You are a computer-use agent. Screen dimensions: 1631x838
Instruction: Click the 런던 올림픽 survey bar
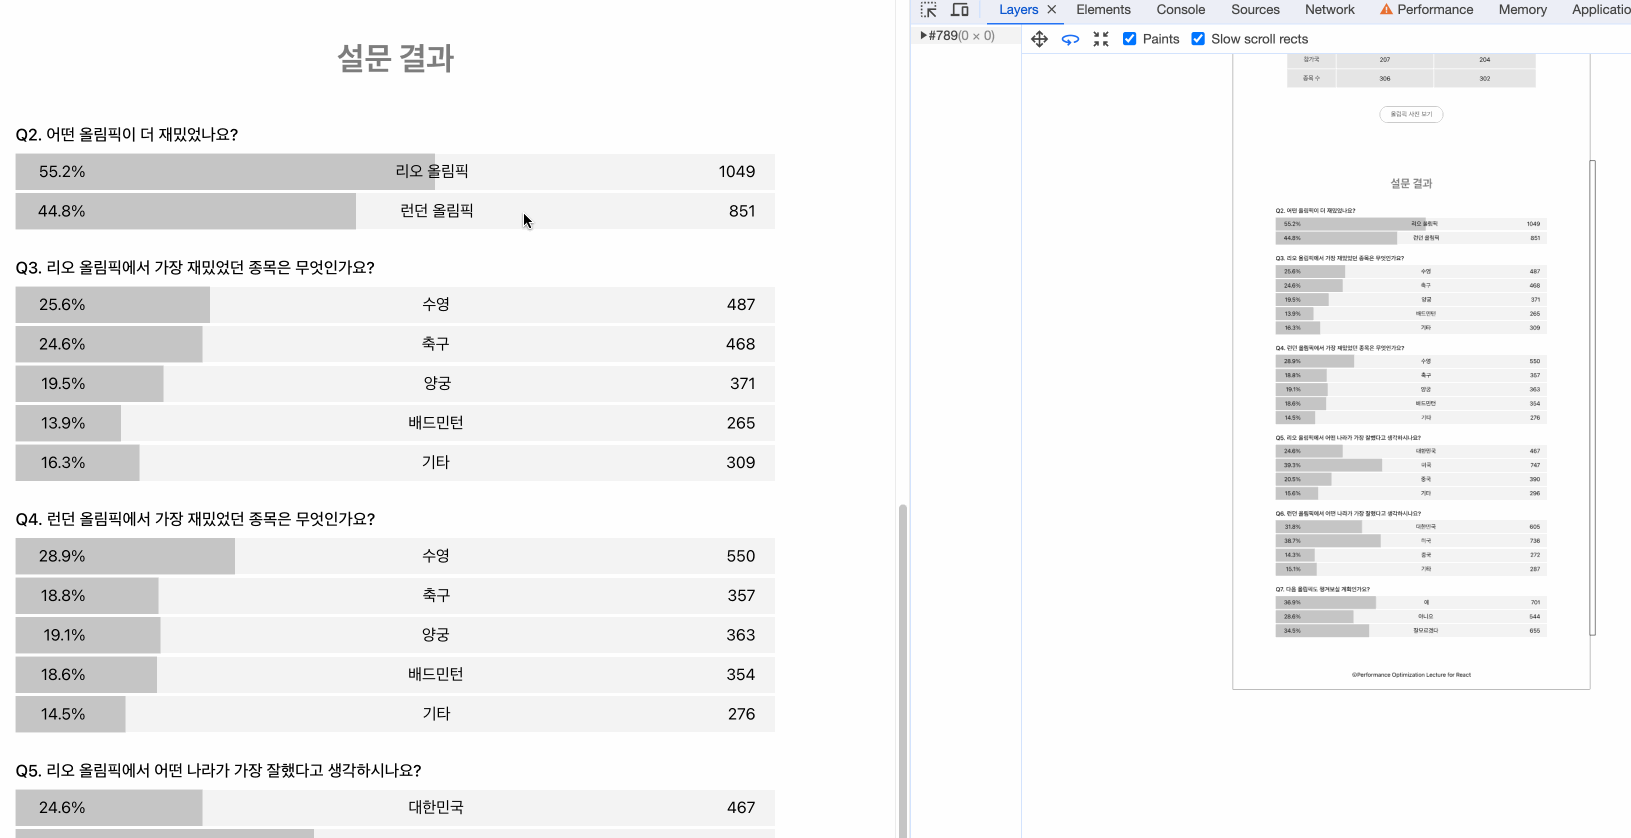395,211
